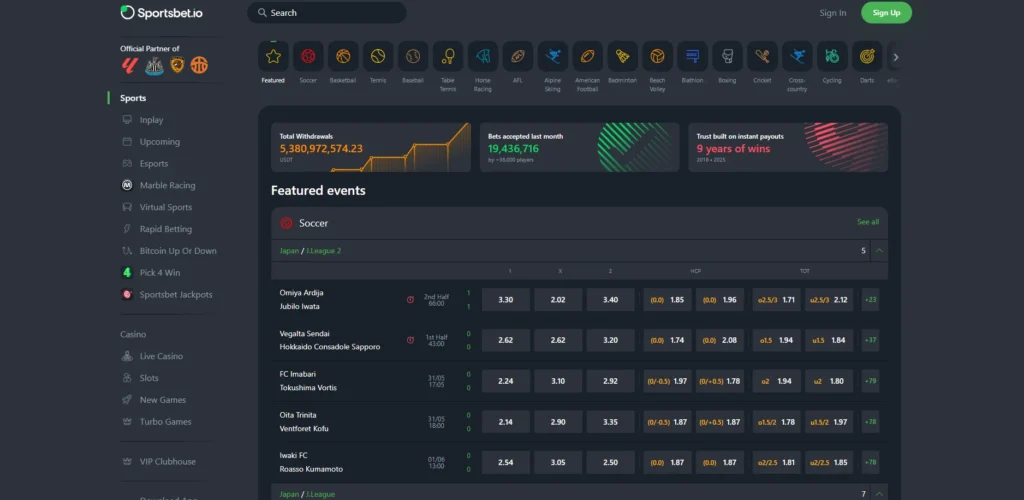Open the Horse Racing icon
Viewport: 1024px width, 500px height.
(483, 57)
